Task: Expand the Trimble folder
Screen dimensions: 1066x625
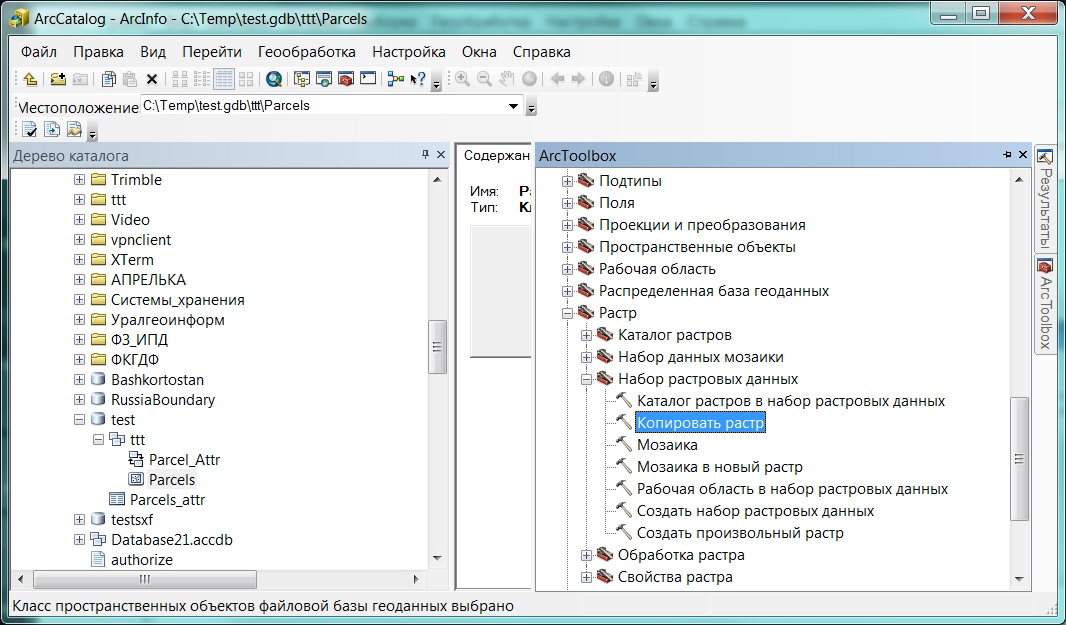Action: [x=80, y=180]
